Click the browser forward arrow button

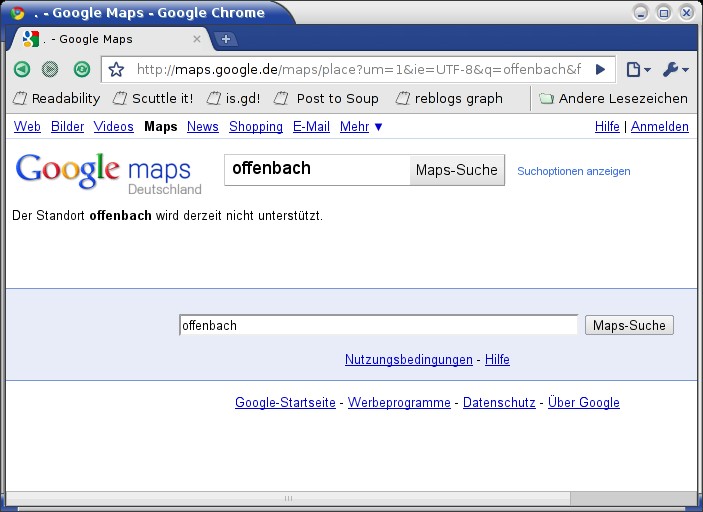click(50, 69)
